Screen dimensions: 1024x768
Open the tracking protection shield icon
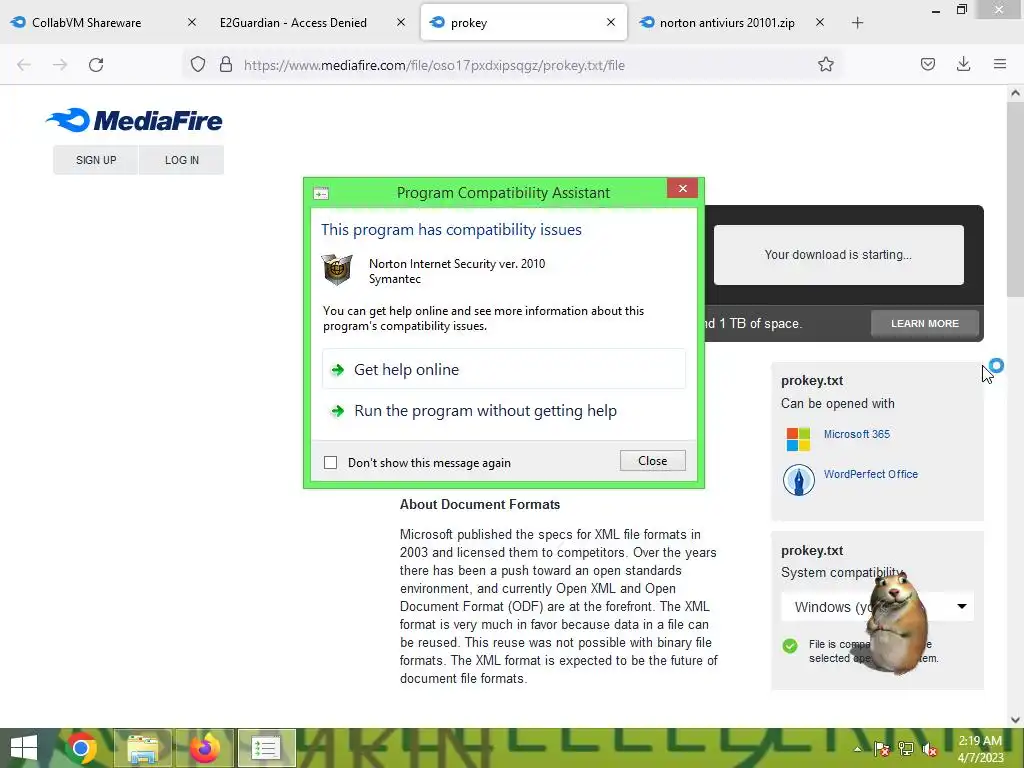[198, 65]
